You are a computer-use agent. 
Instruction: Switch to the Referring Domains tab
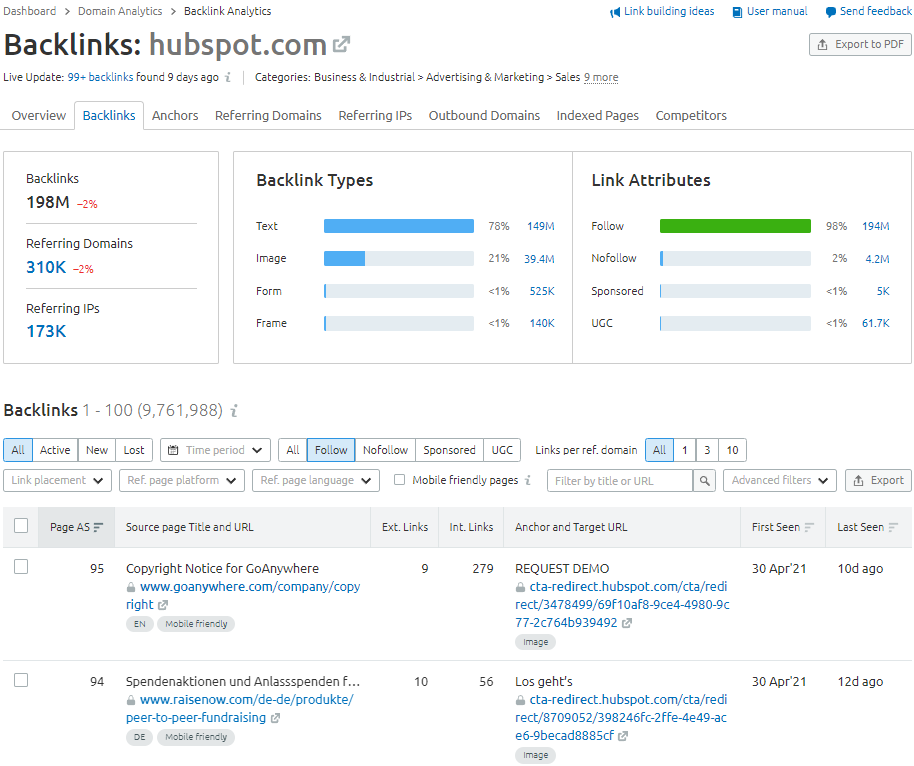pos(268,115)
